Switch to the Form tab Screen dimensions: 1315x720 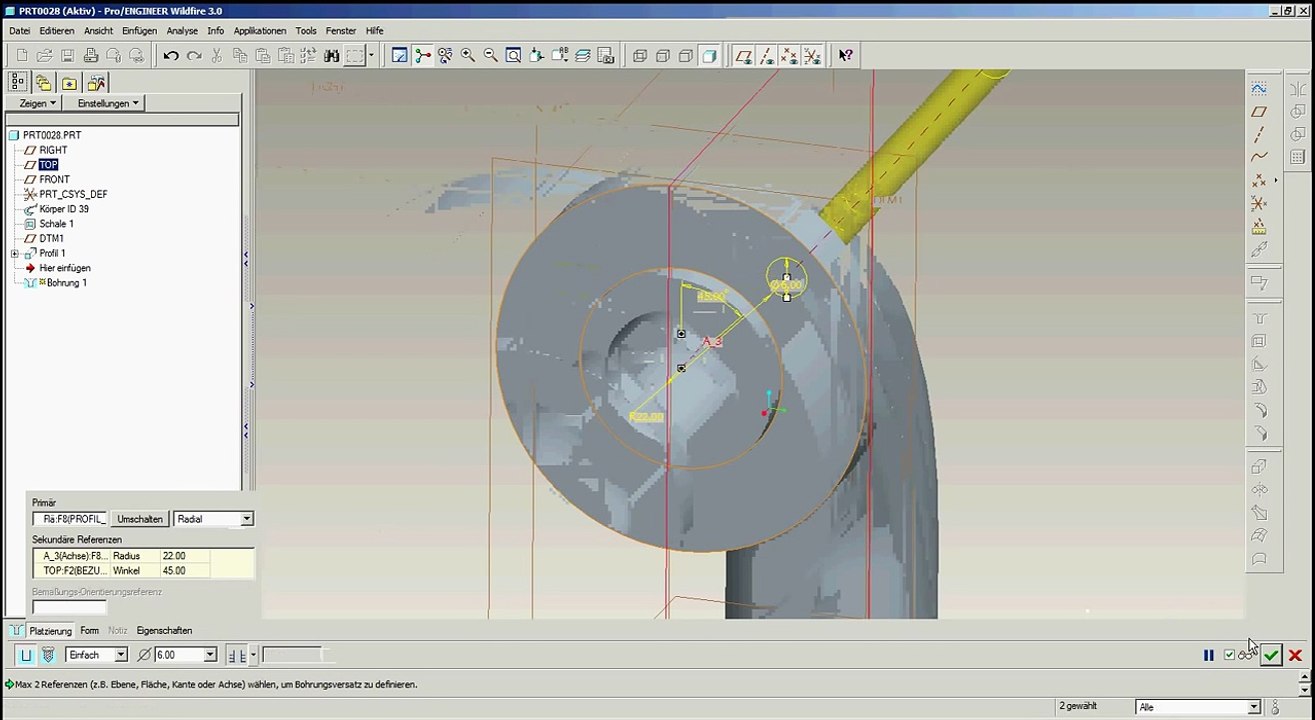[x=89, y=631]
